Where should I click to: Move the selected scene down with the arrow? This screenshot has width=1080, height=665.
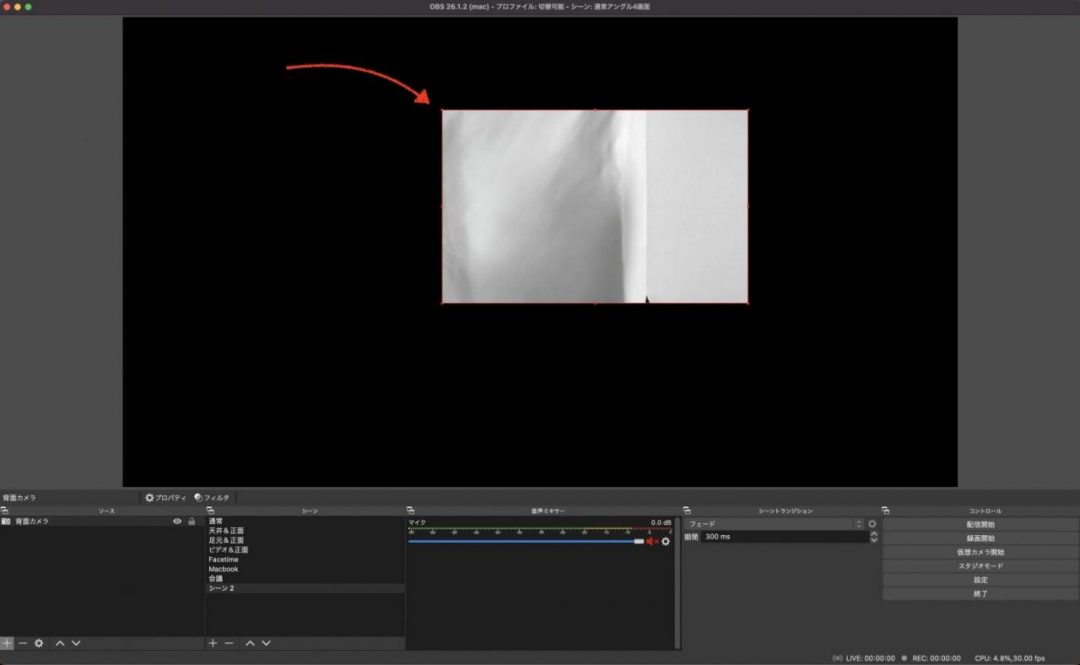click(x=268, y=643)
